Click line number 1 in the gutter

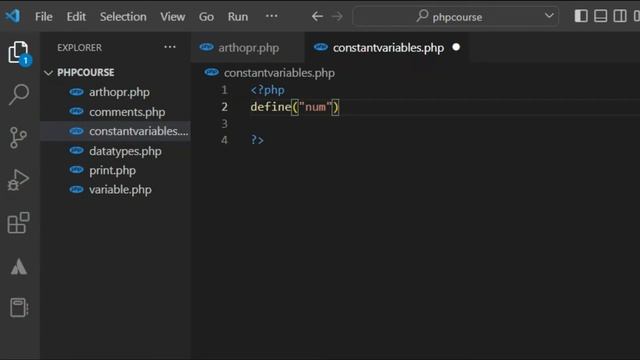(x=224, y=90)
